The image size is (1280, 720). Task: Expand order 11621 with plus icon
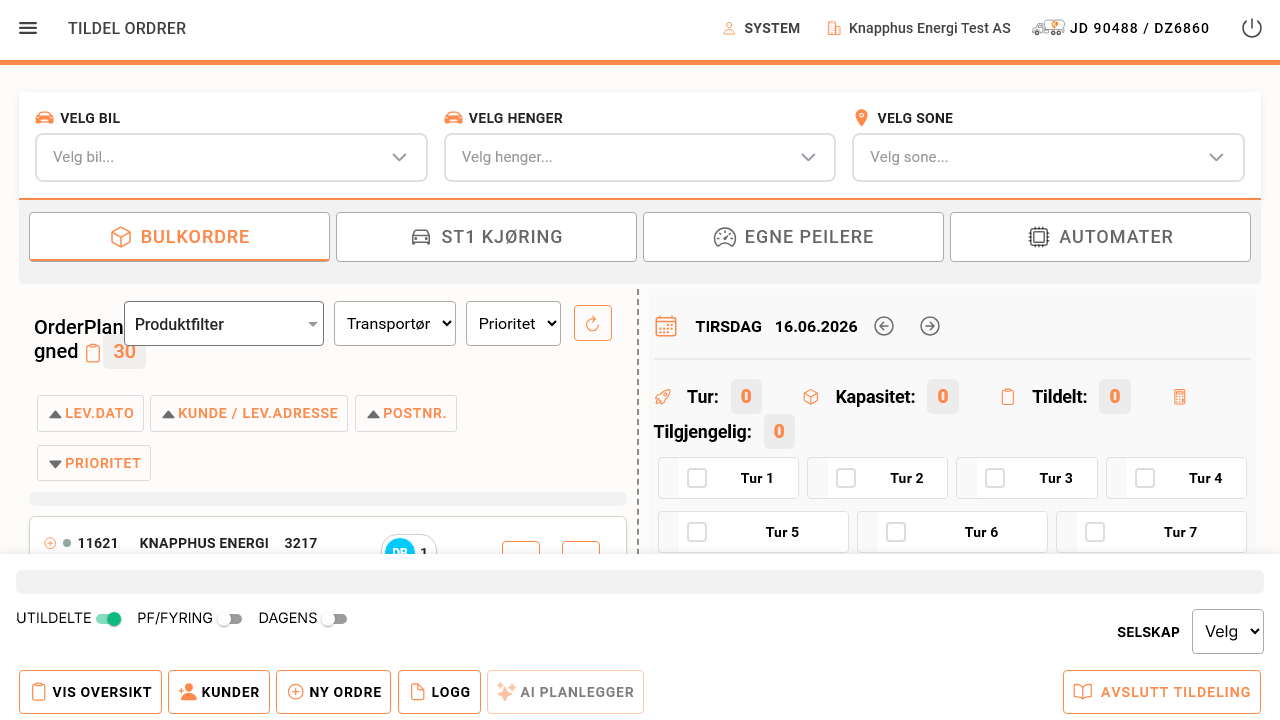click(50, 543)
